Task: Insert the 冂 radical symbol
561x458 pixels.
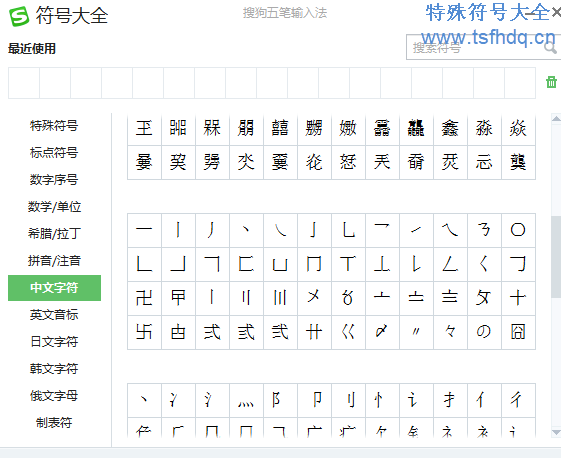Action: click(x=314, y=264)
